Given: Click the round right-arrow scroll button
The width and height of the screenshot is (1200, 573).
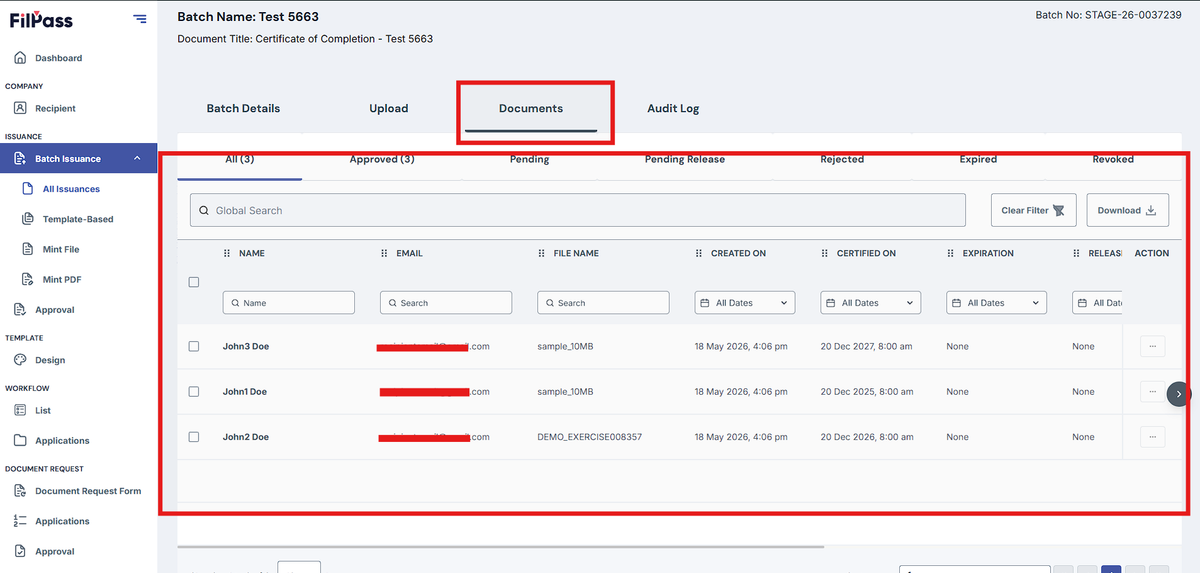Looking at the screenshot, I should tap(1178, 394).
